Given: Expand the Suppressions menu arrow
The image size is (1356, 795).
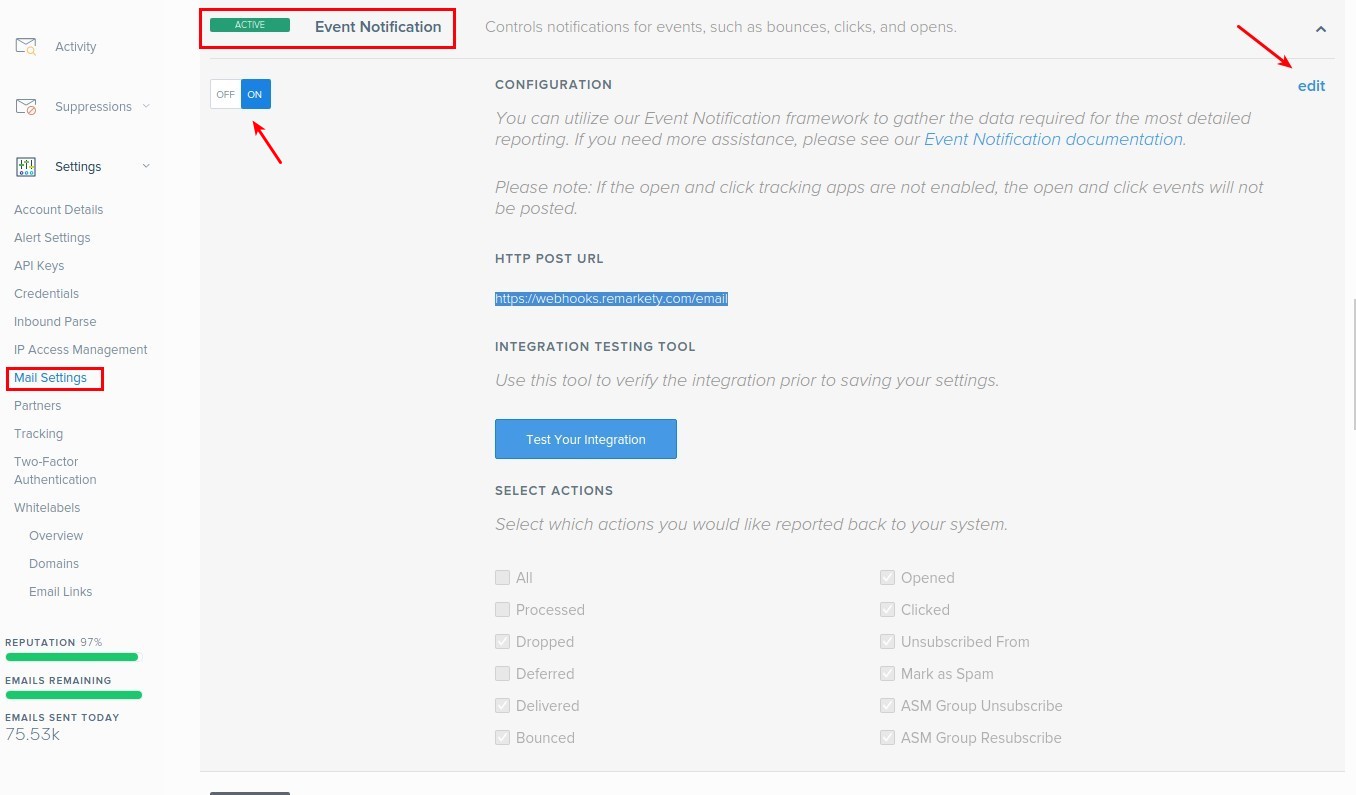Looking at the screenshot, I should pos(146,106).
